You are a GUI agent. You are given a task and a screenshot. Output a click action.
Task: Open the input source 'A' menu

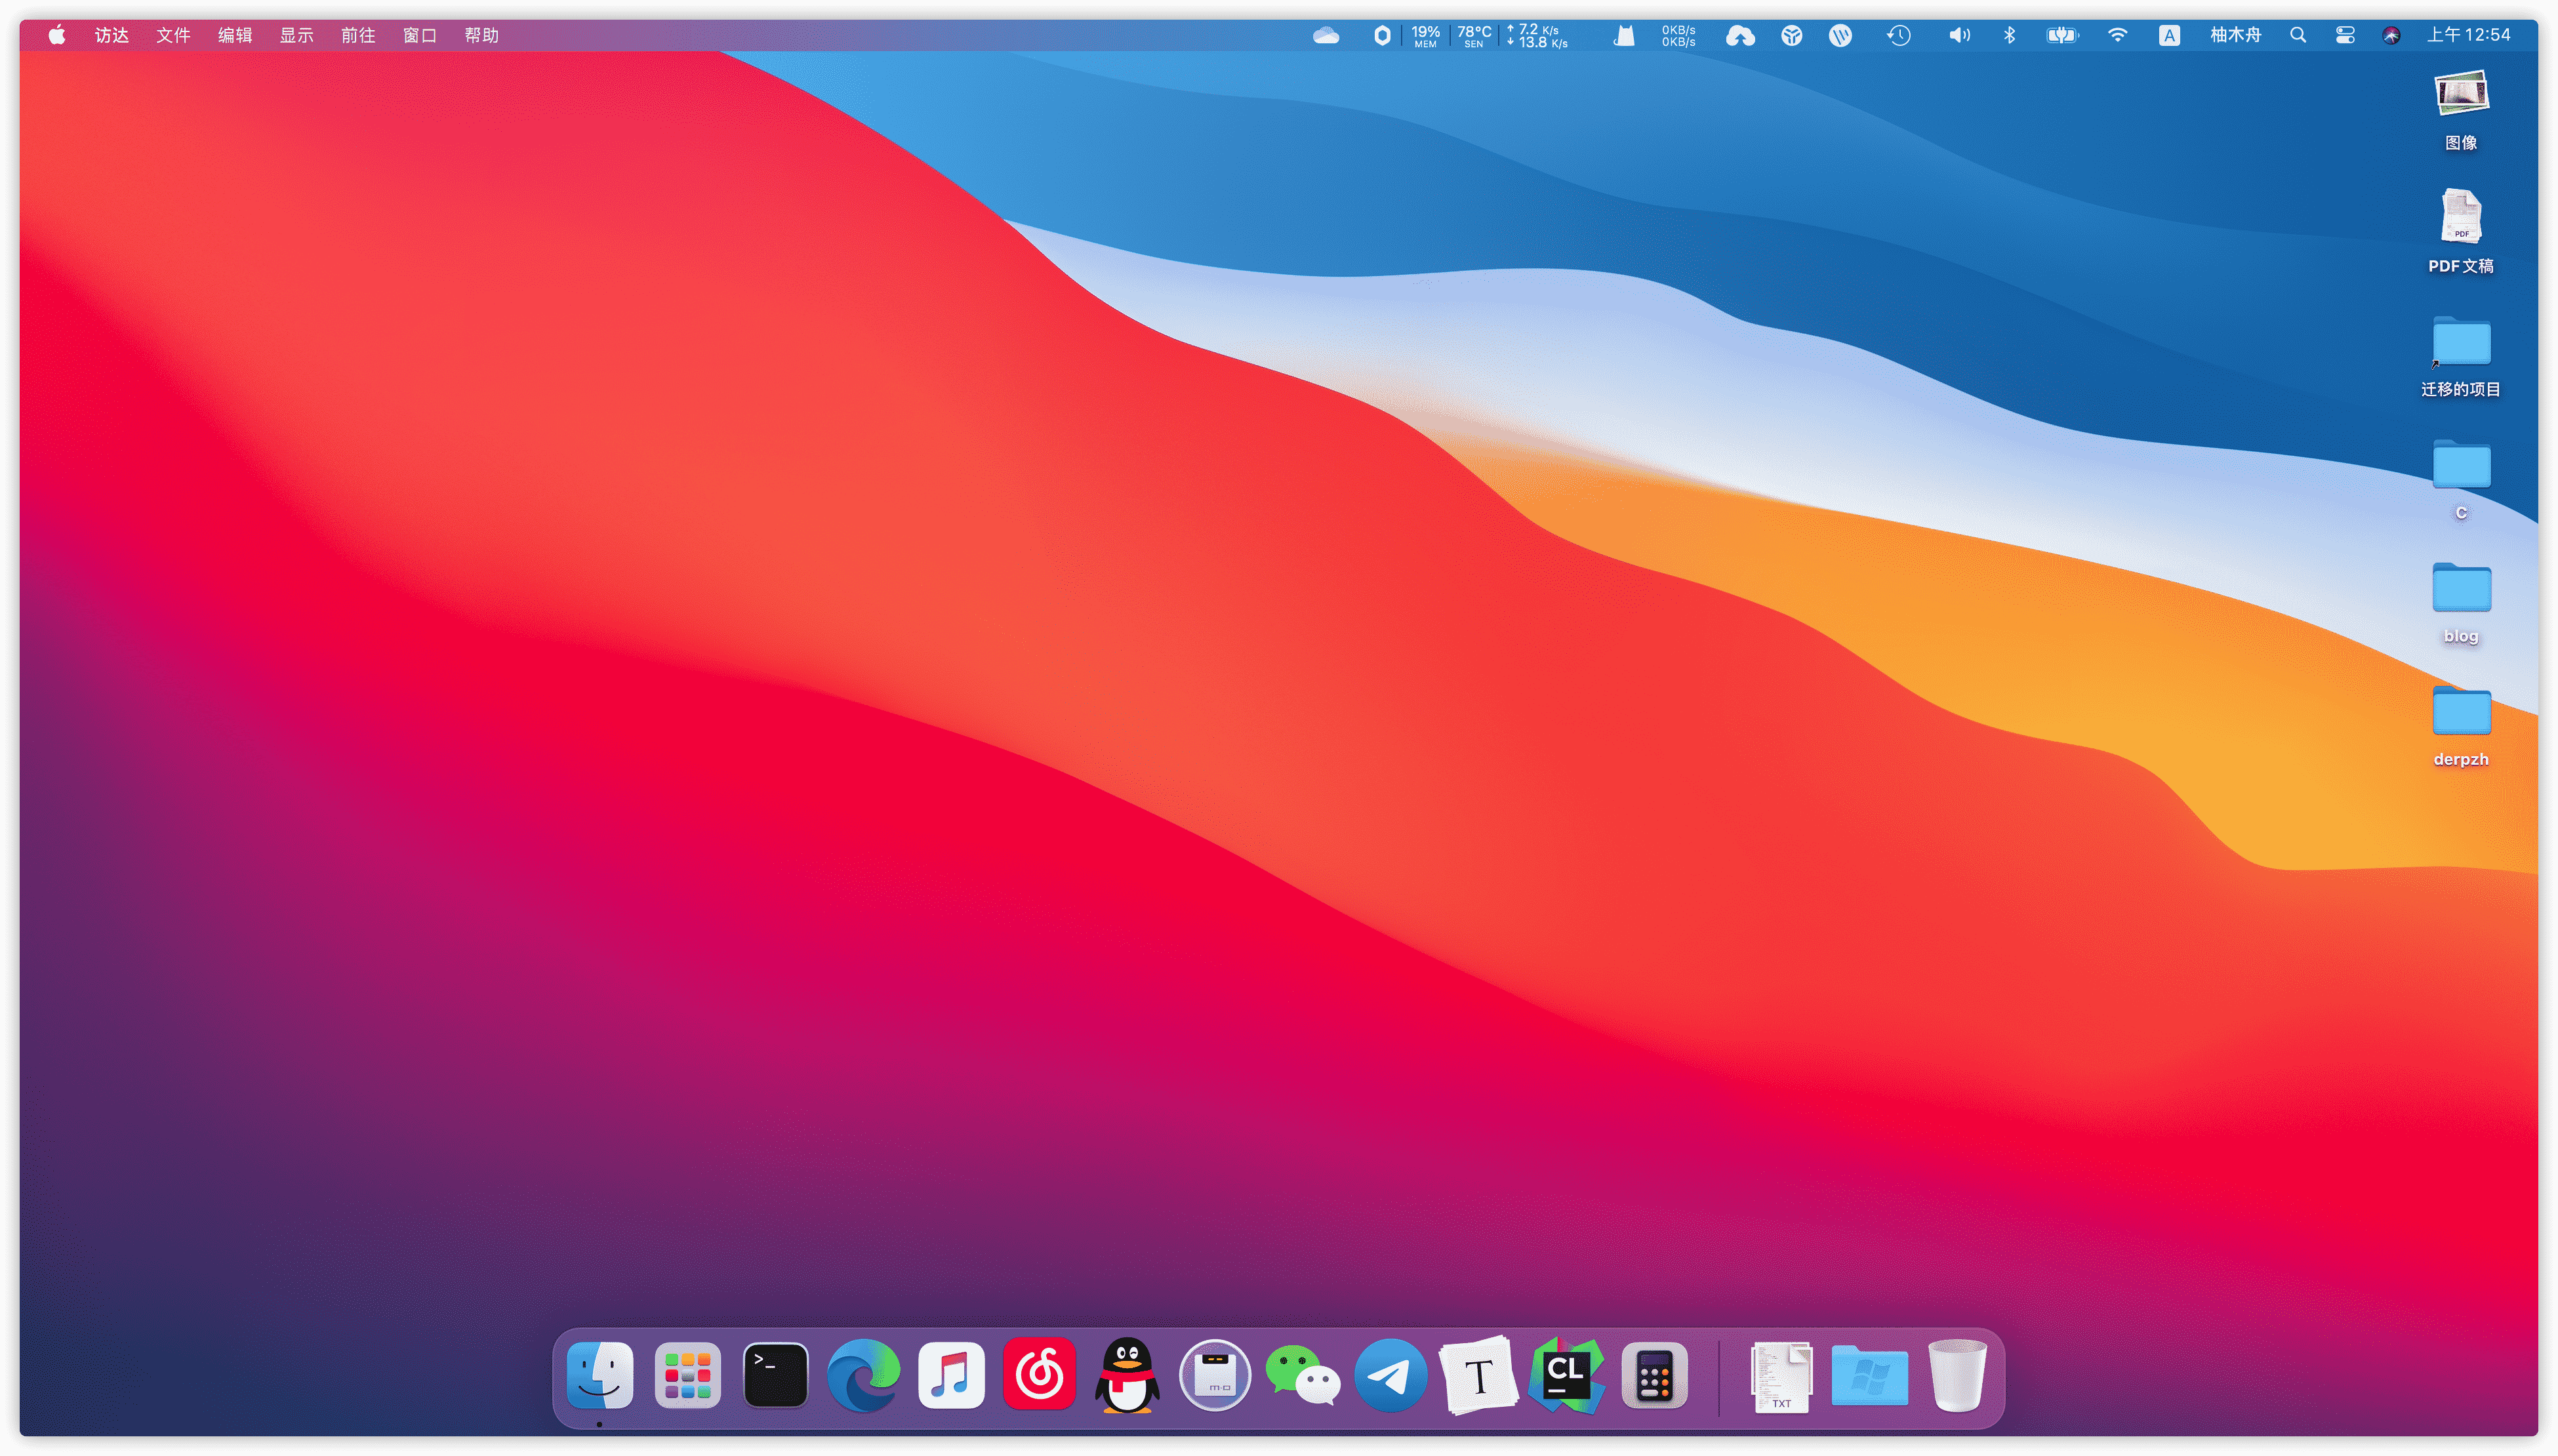2169,35
